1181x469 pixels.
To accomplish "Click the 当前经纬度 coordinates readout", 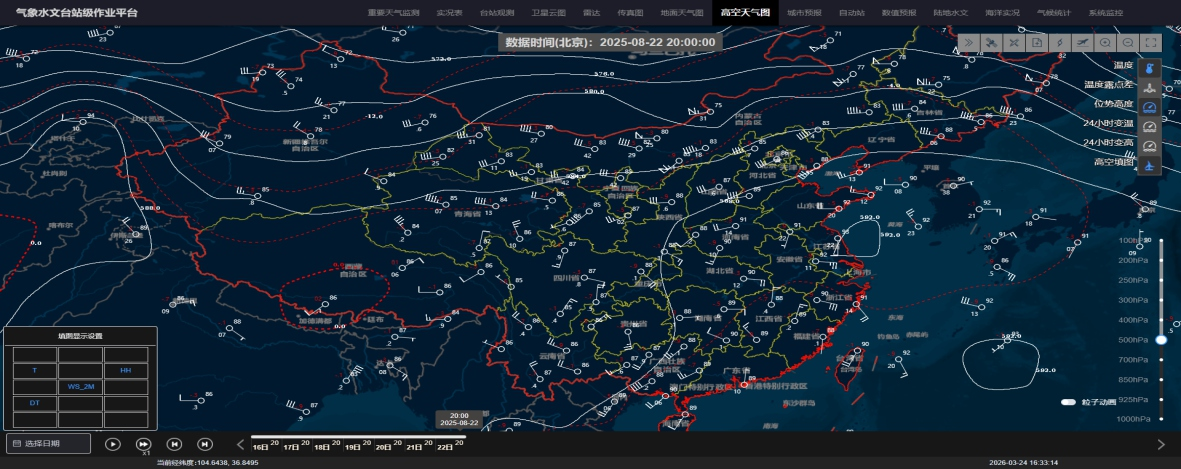I will point(207,463).
